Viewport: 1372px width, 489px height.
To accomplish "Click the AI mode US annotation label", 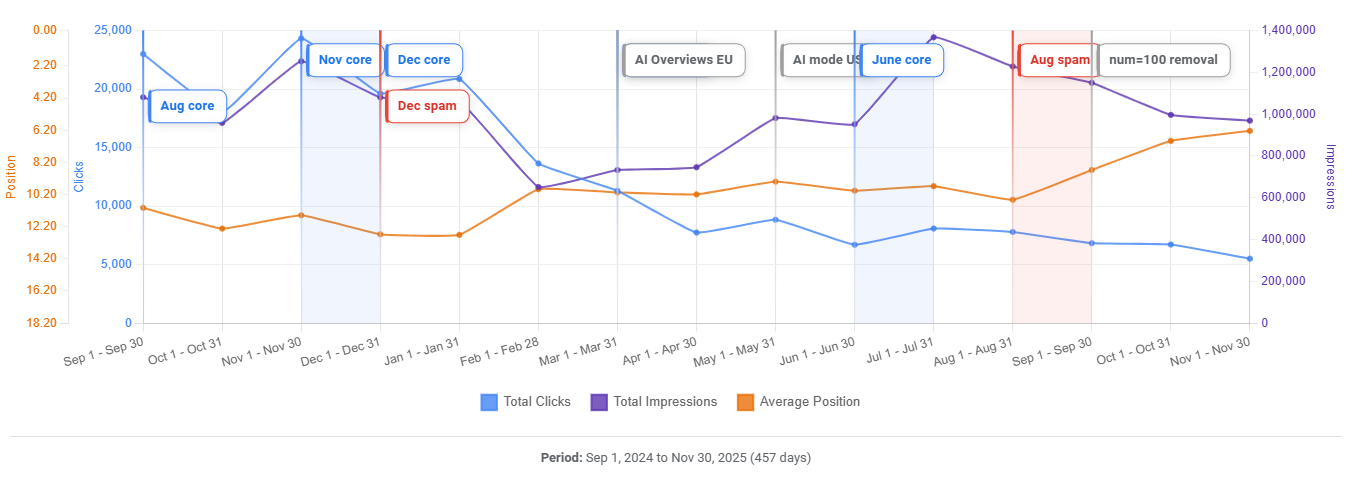I will coord(822,60).
